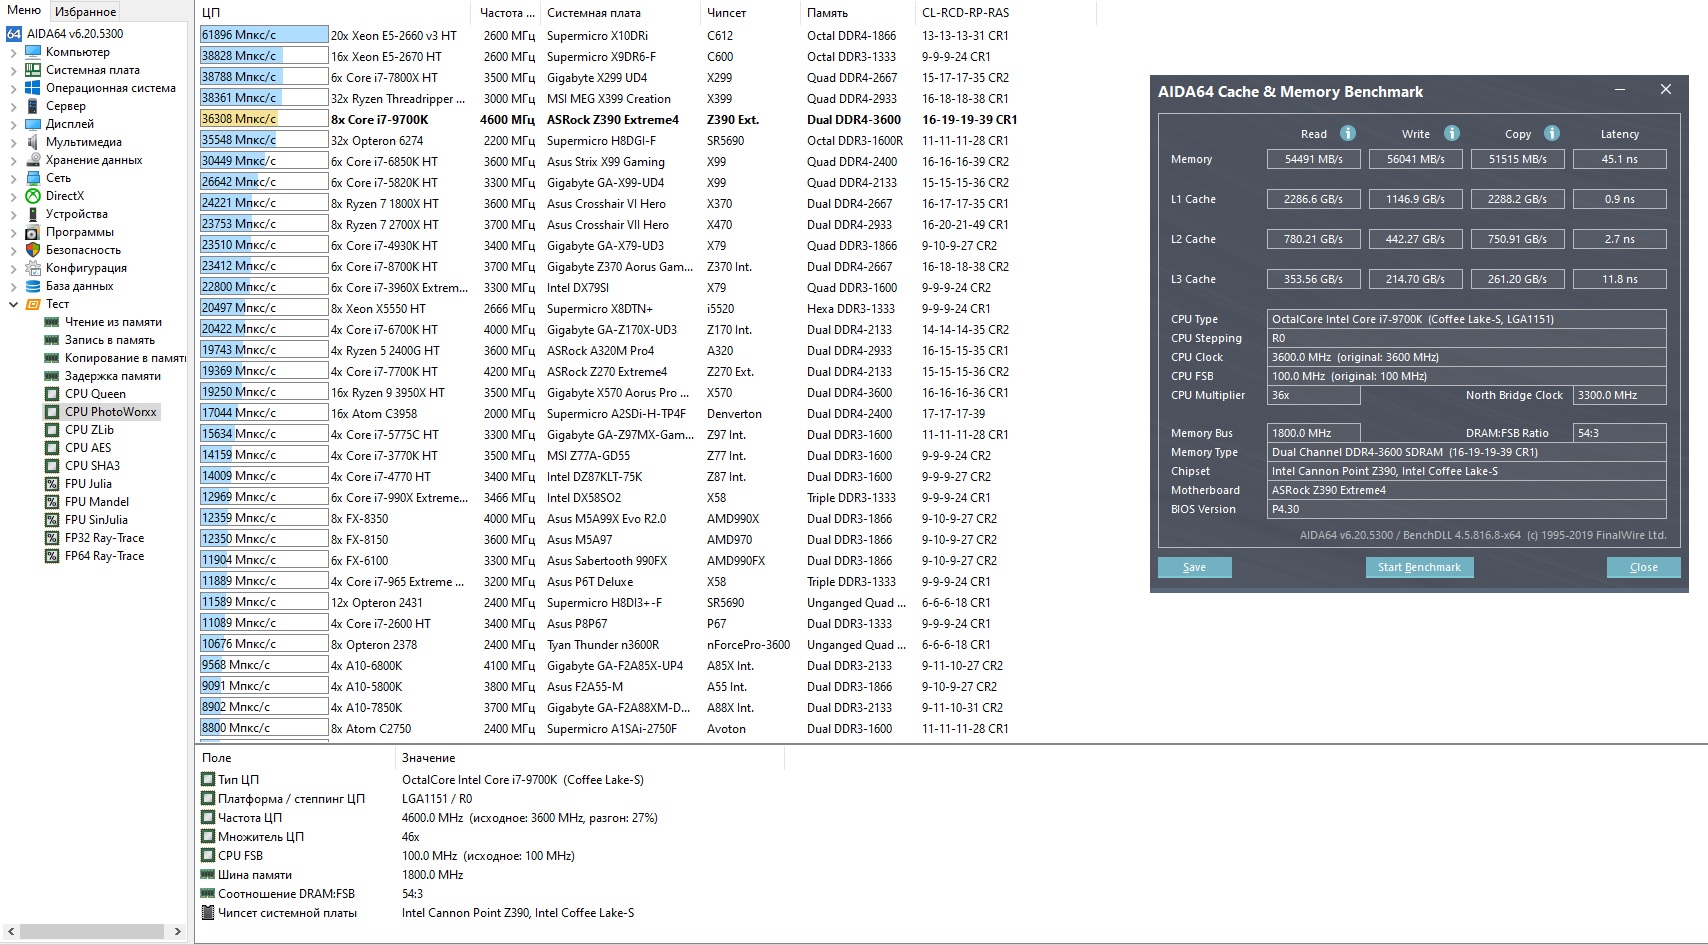The width and height of the screenshot is (1708, 945).
Task: Sort by the Частота column header
Action: click(x=506, y=13)
